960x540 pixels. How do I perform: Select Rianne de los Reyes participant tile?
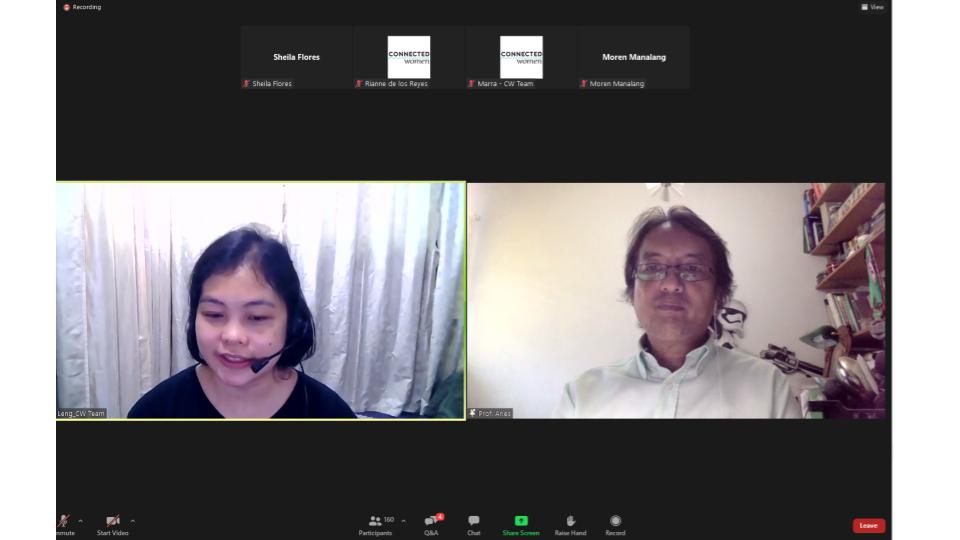pyautogui.click(x=408, y=58)
